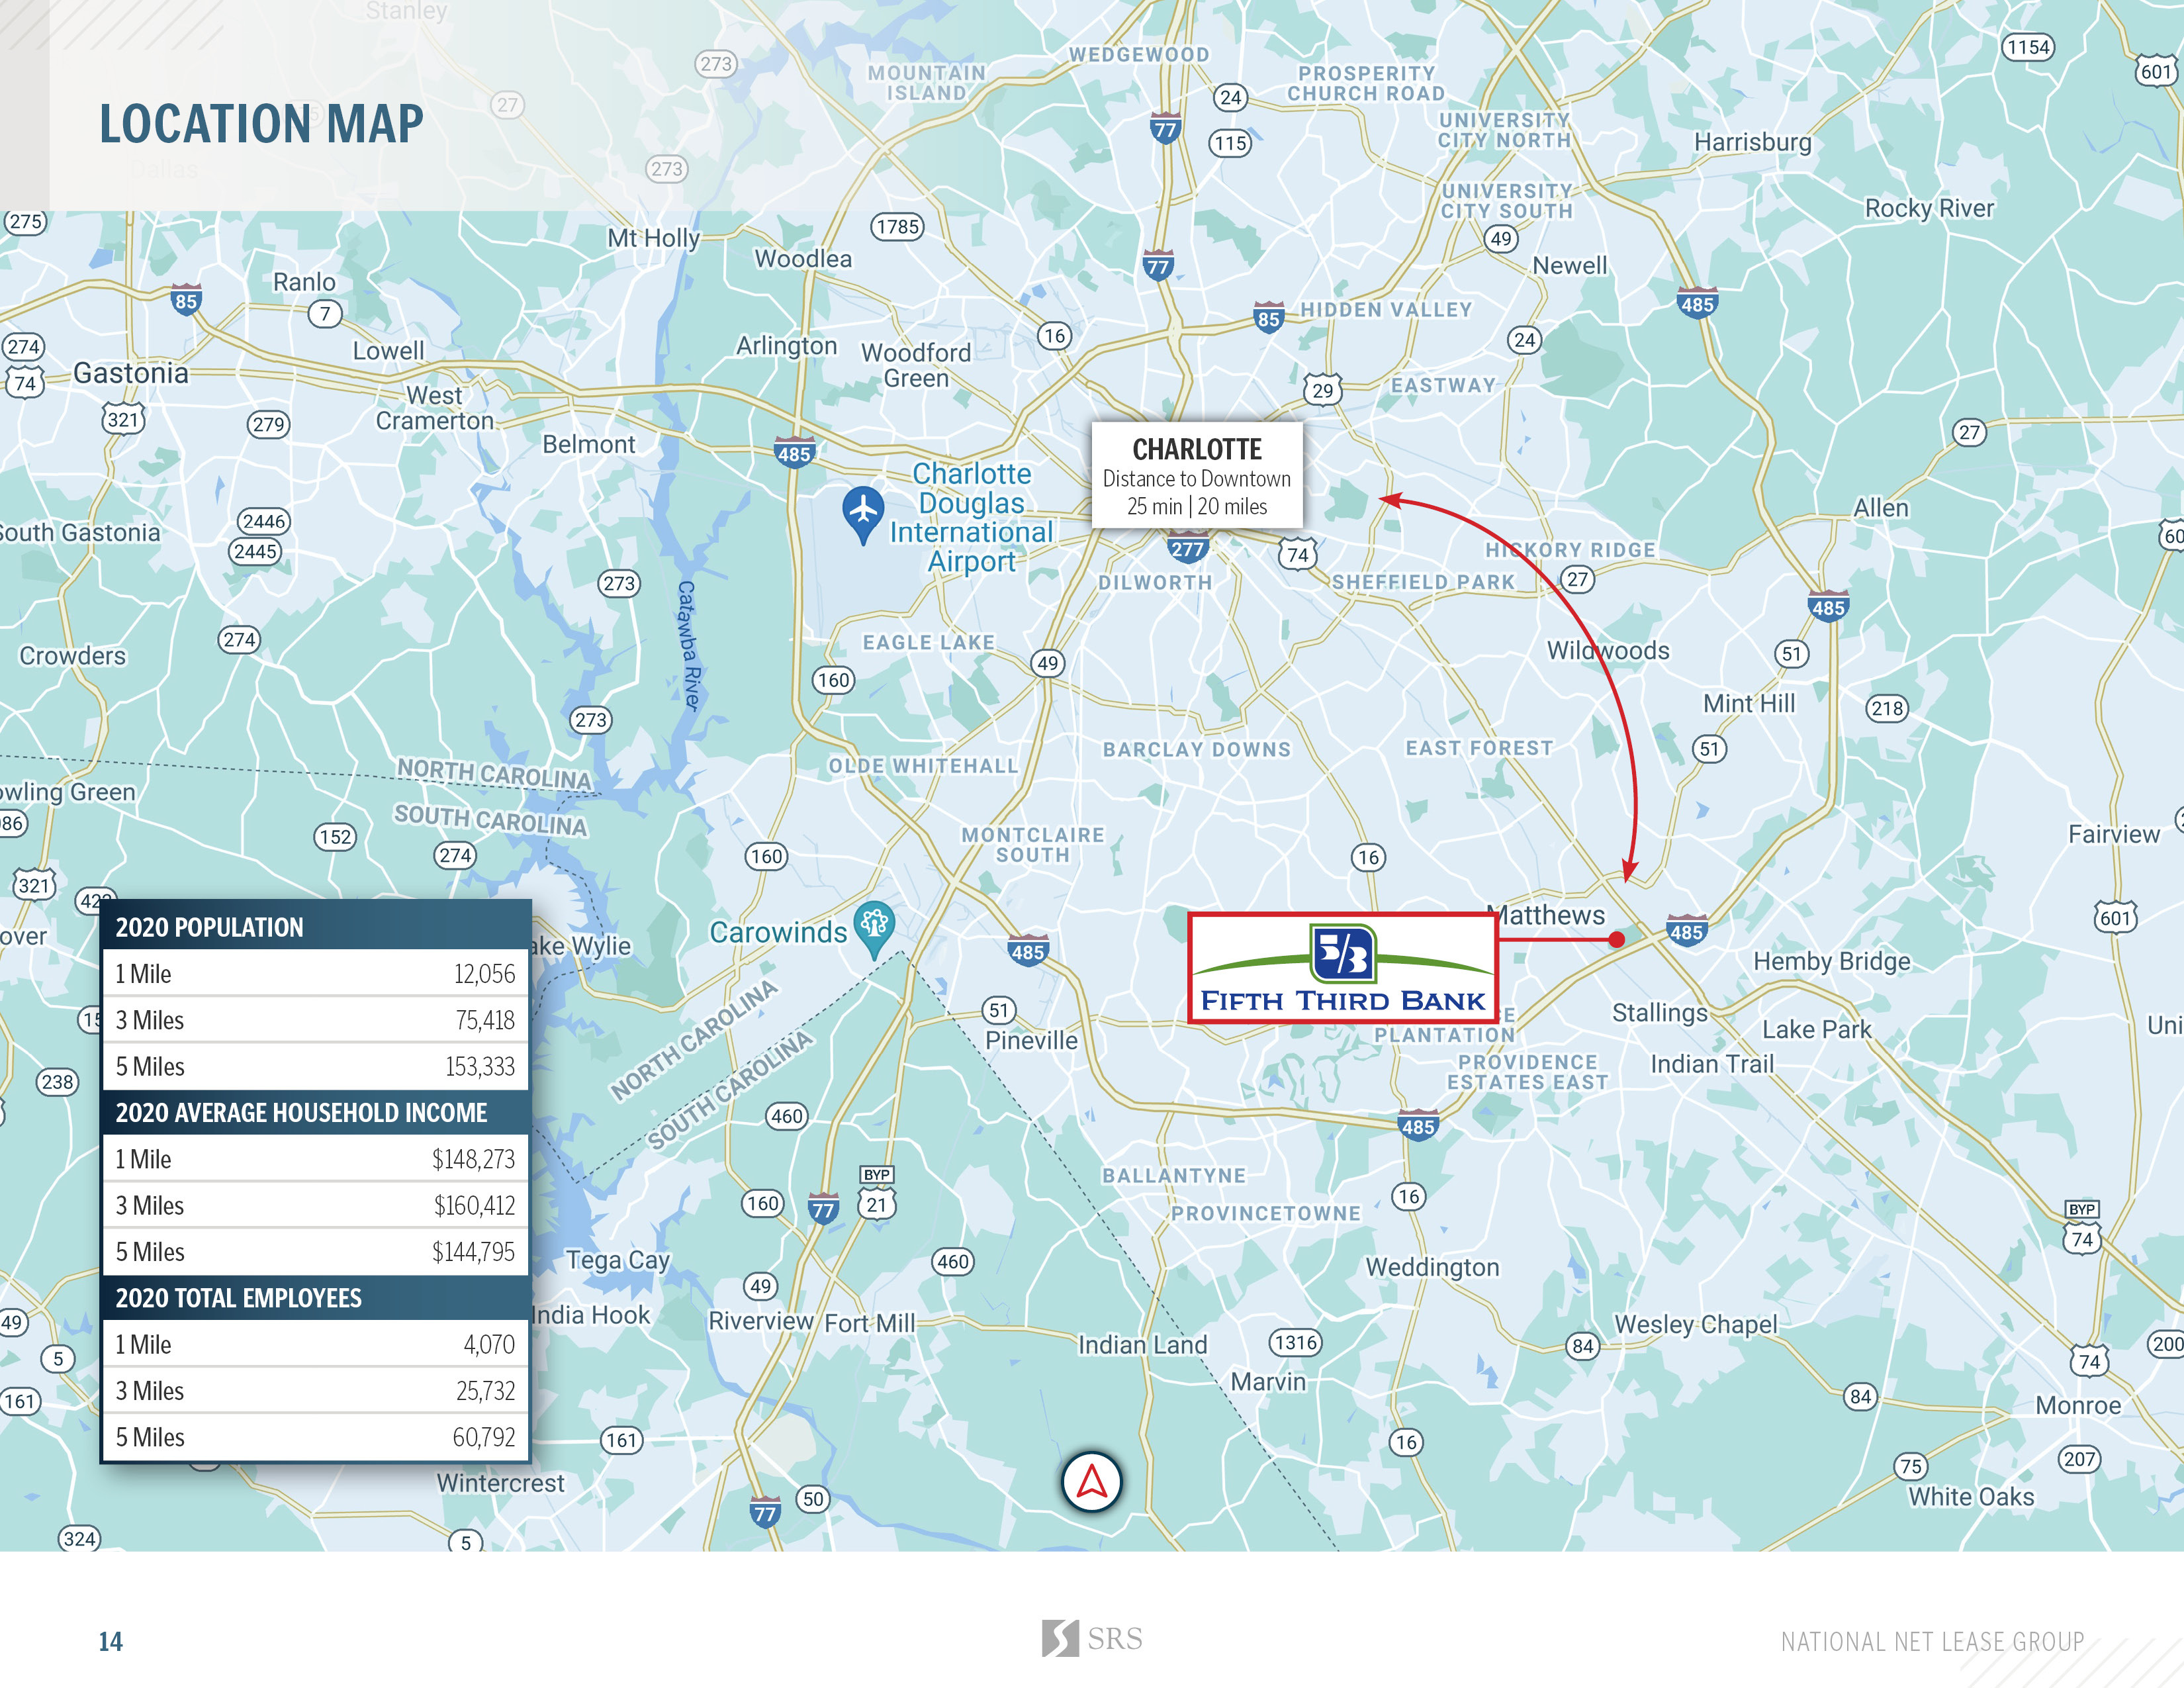
Task: Select the Weddington label
Action: pyautogui.click(x=1432, y=1268)
